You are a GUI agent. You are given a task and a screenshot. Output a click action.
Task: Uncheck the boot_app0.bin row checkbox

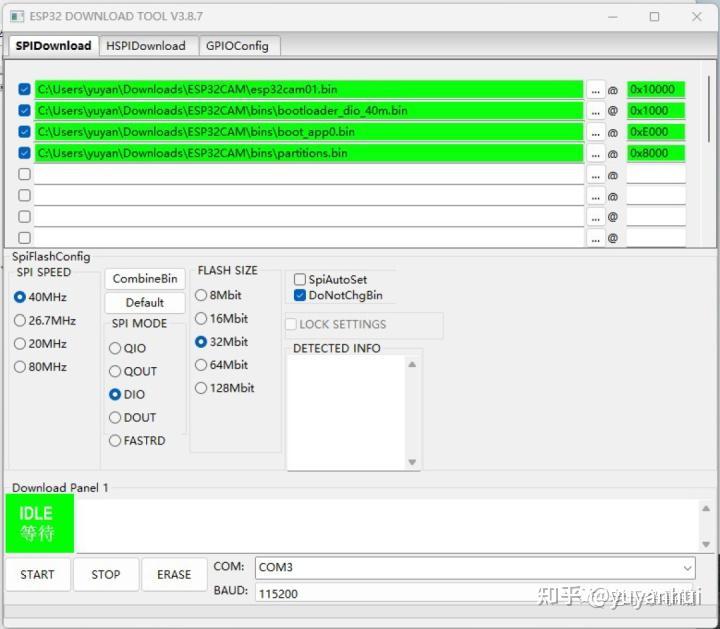click(24, 132)
